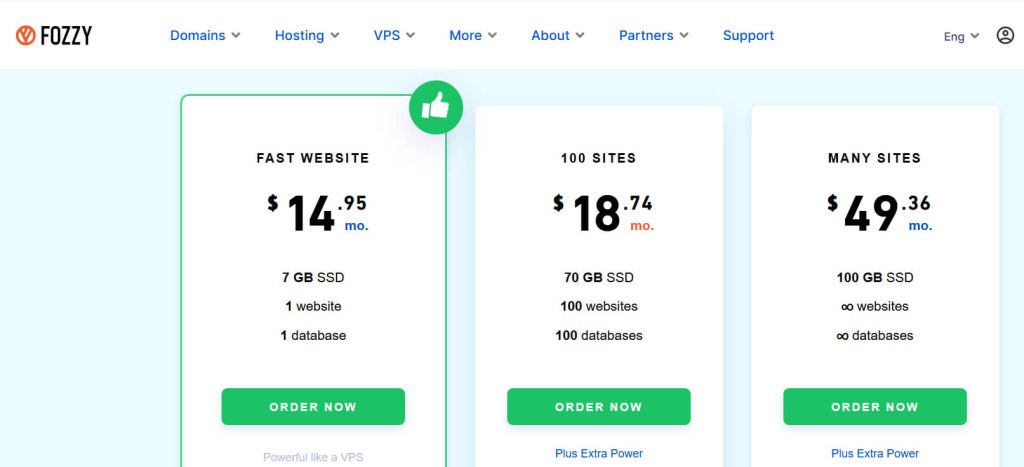Click the Powerful like a VPS link
This screenshot has height=467, width=1024.
tap(313, 457)
